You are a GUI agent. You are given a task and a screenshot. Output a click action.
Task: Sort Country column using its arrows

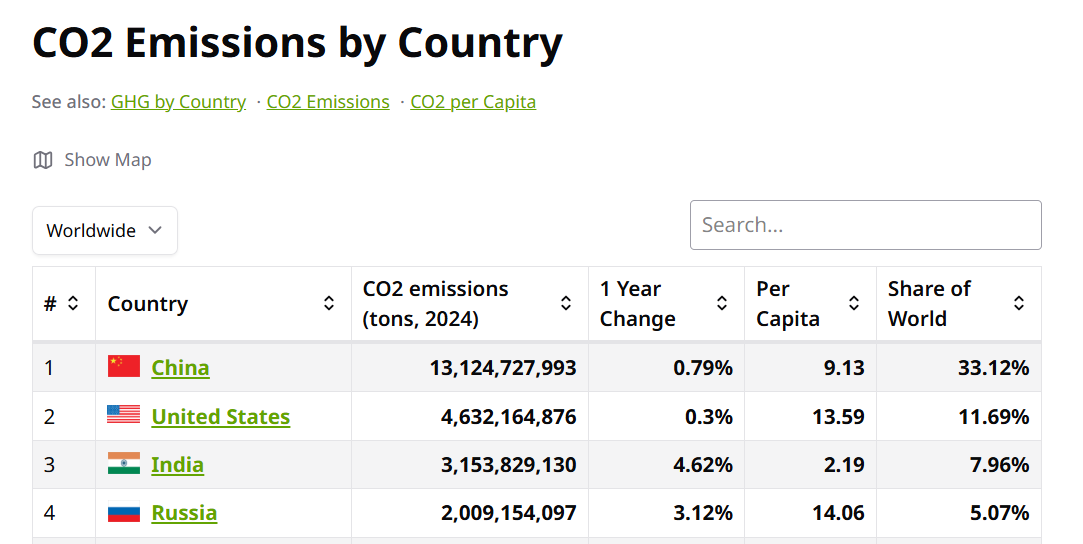point(329,303)
